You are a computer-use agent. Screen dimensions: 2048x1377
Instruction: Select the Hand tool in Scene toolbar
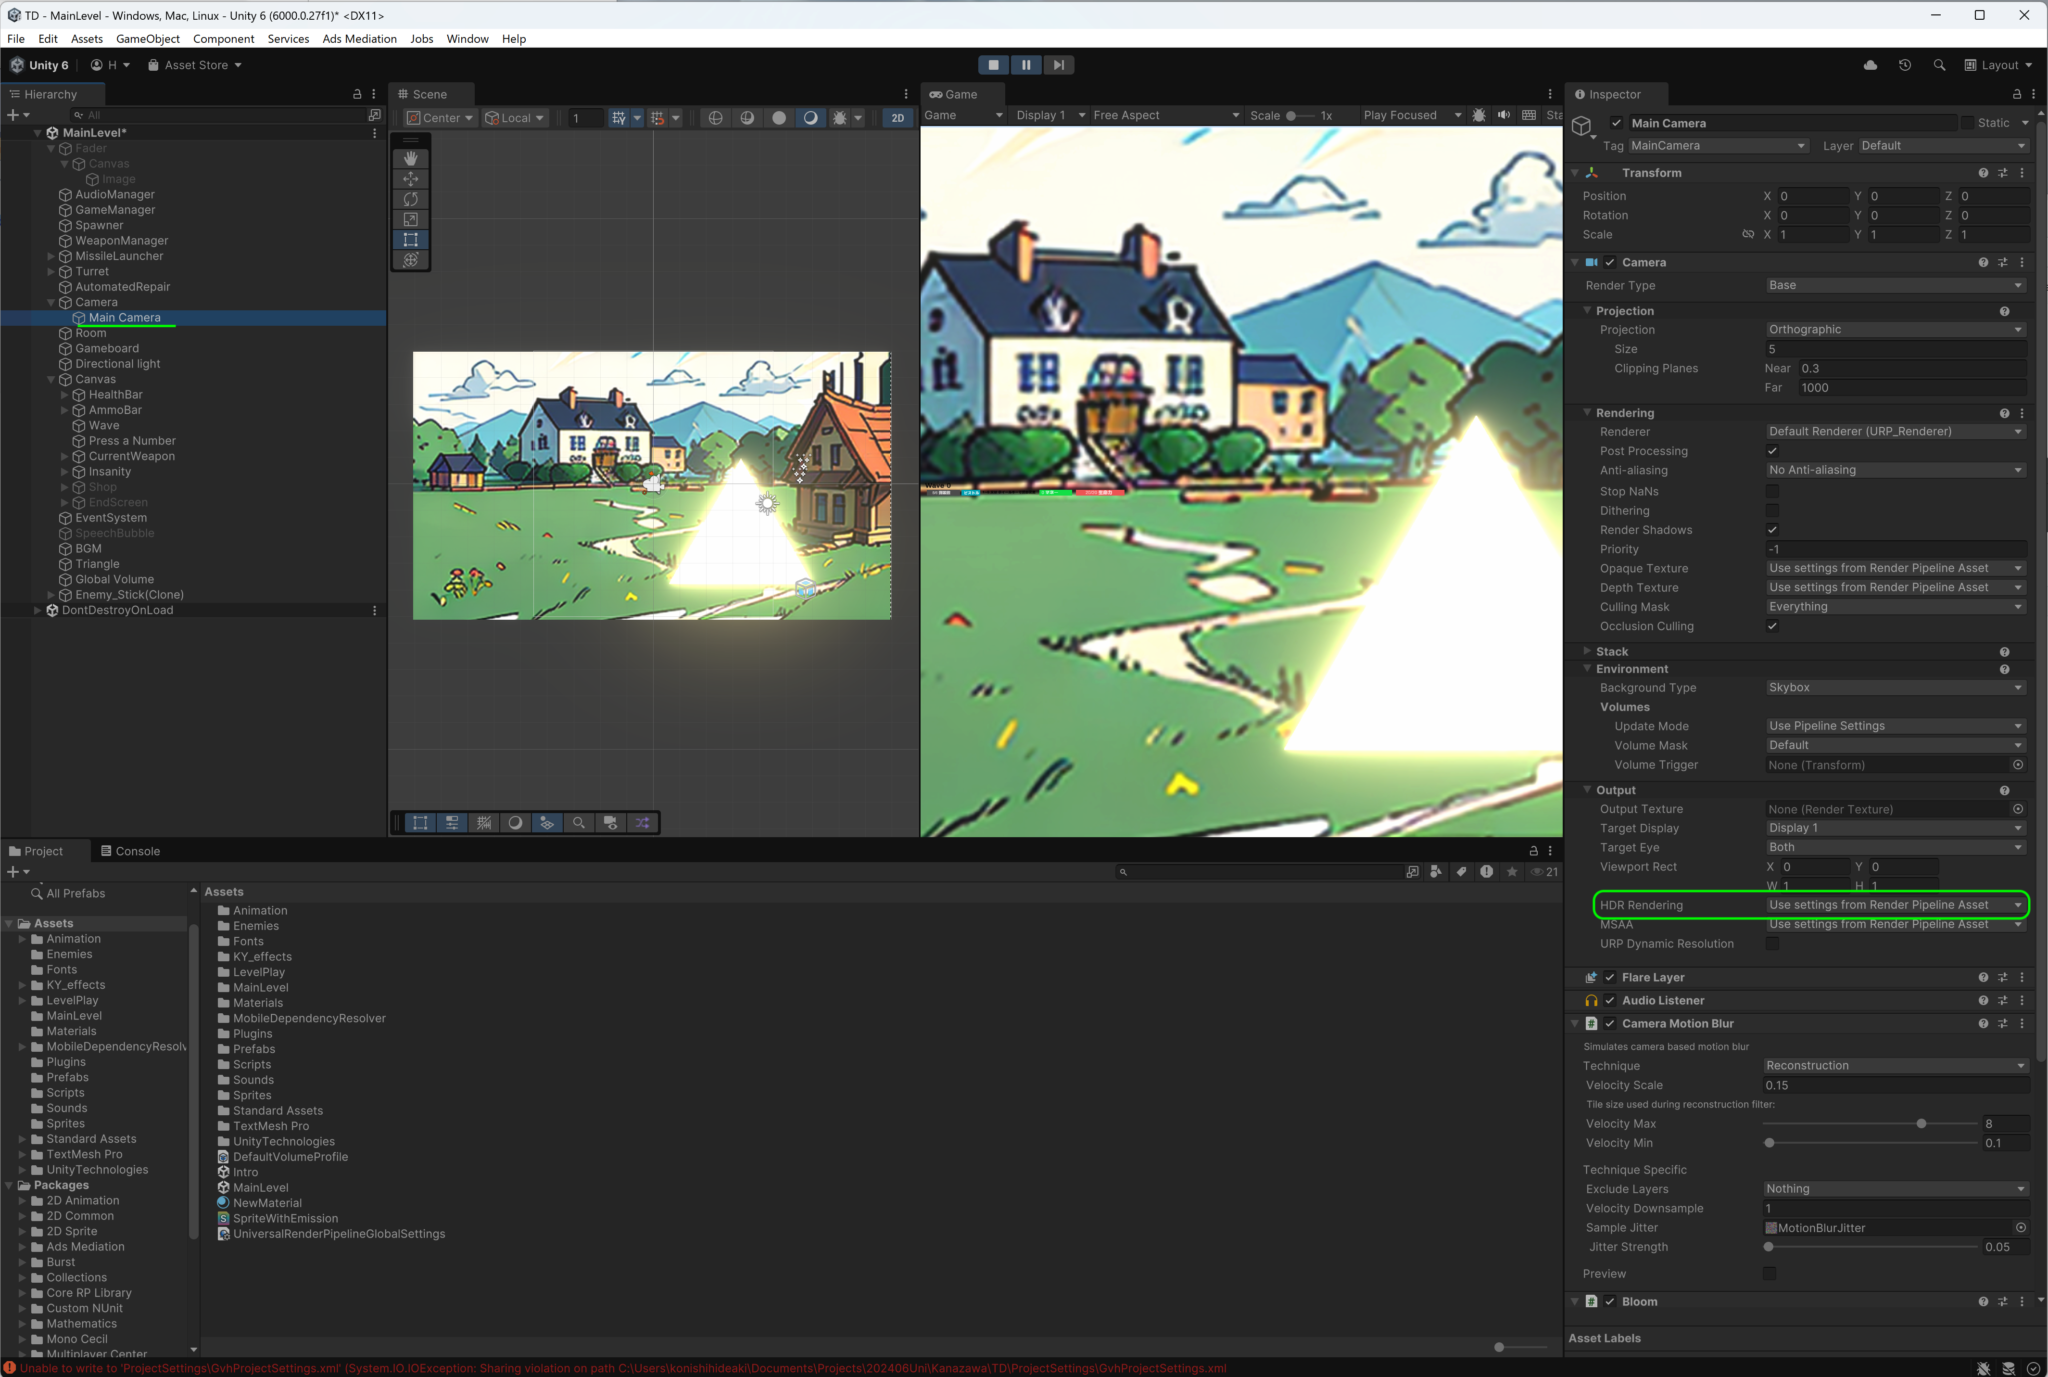410,158
